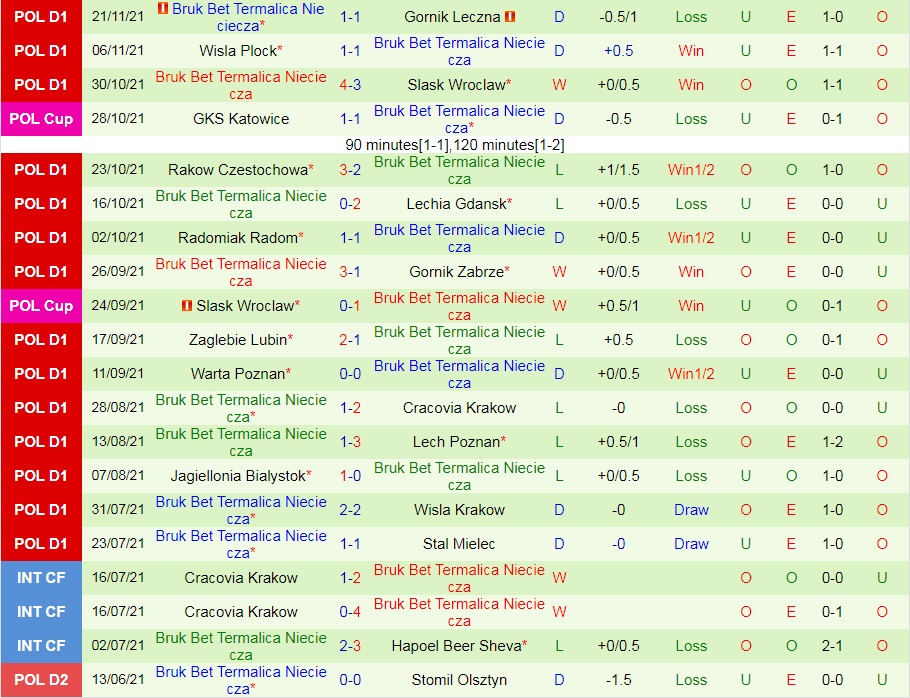
Task: Click the 4-3 score against Slask Wroclaw
Action: [350, 85]
